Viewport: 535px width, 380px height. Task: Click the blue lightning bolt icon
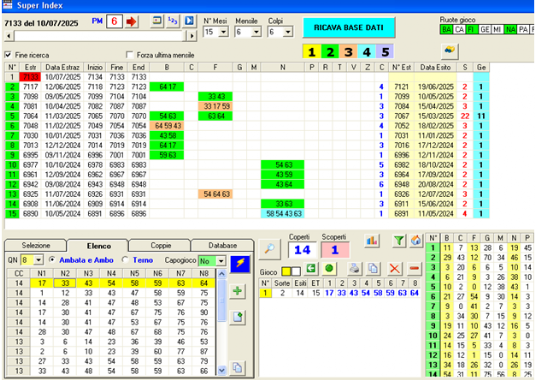[240, 264]
